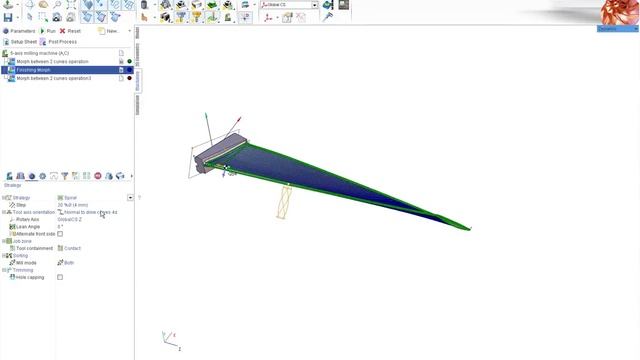This screenshot has height=360, width=640.
Task: Click the Spiral strategy value
Action: point(71,198)
